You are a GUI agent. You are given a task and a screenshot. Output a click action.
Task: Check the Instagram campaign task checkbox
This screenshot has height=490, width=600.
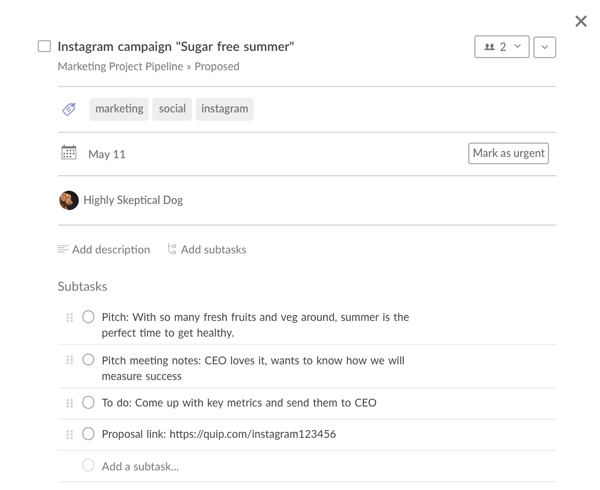44,46
